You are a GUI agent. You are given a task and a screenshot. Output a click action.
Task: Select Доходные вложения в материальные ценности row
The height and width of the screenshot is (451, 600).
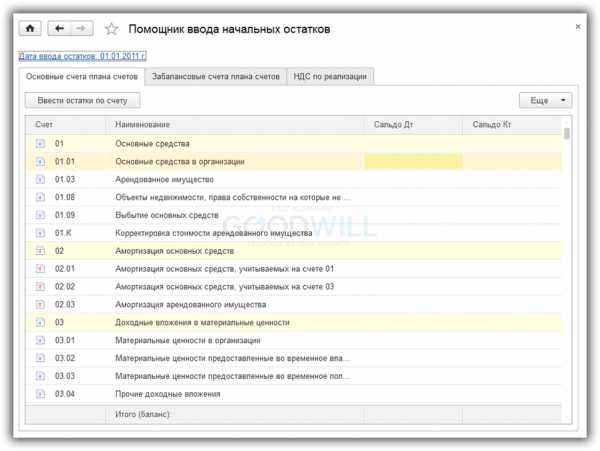click(293, 322)
